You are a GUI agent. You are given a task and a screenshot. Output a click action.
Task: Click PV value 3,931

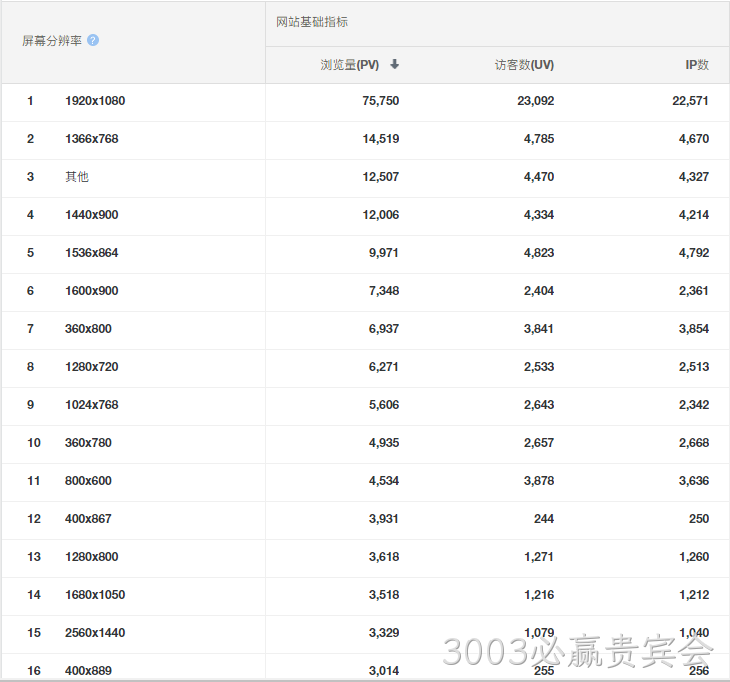point(384,519)
